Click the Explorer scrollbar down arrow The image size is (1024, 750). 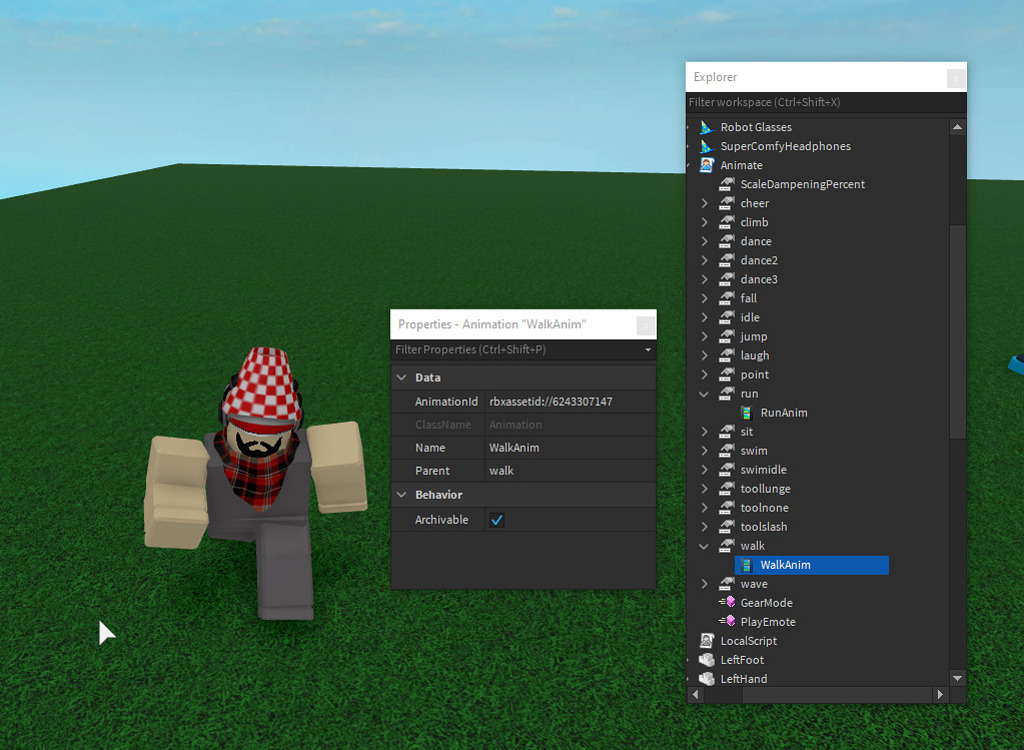point(957,676)
